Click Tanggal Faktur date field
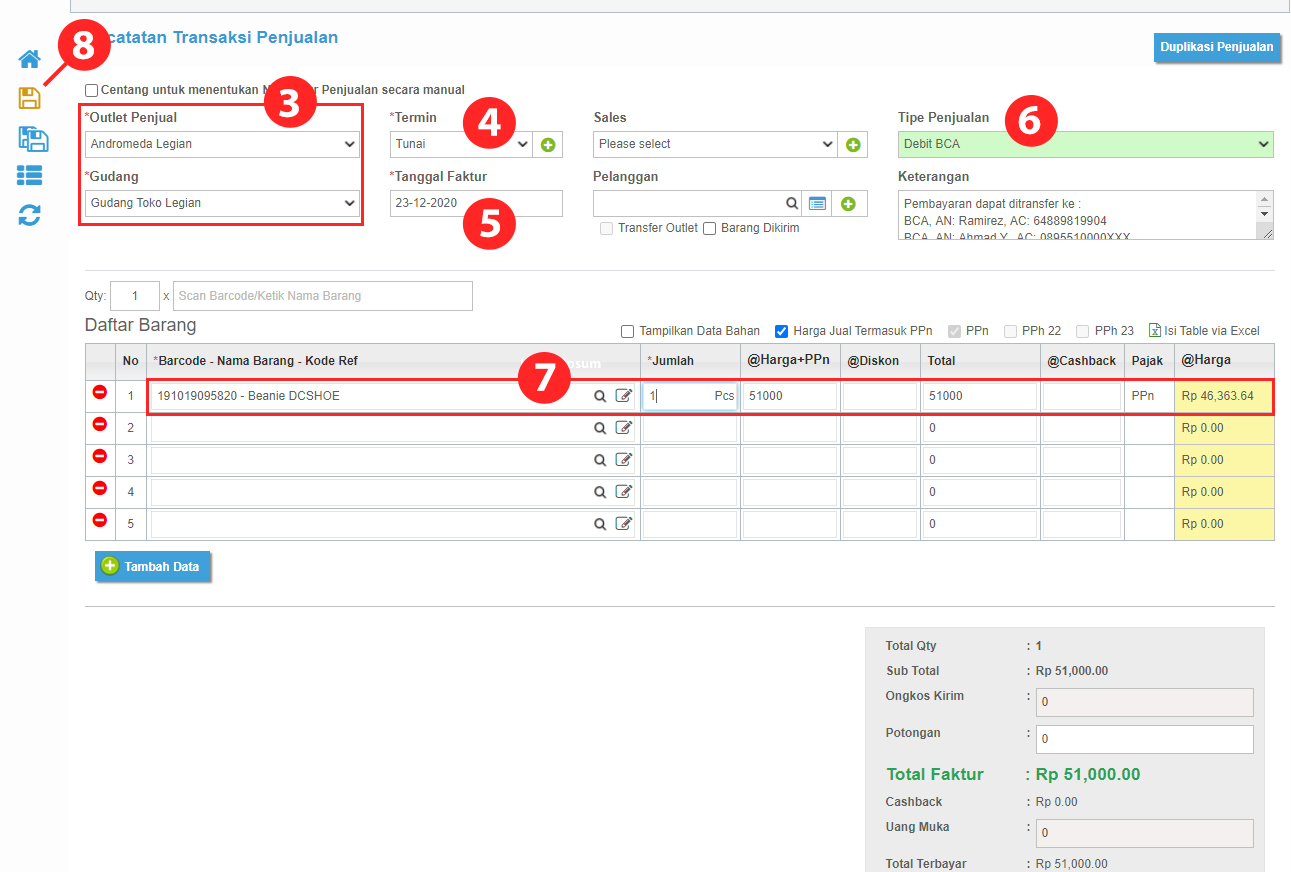 (476, 203)
